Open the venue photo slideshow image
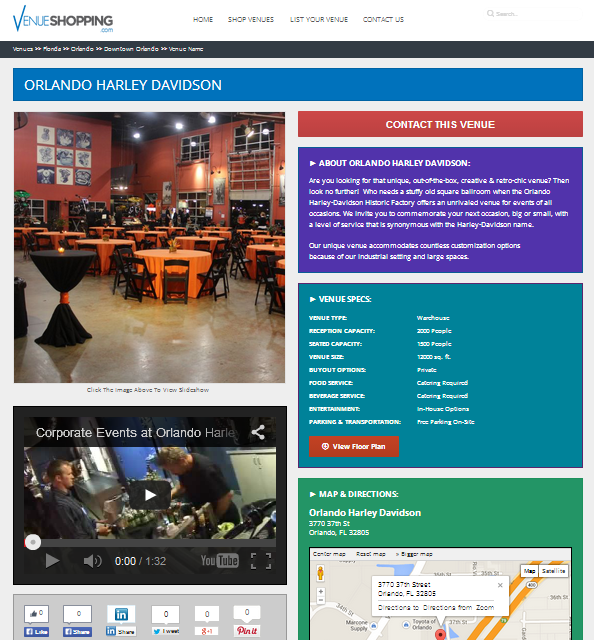Screen dimensions: 594x640 pyautogui.click(x=149, y=247)
